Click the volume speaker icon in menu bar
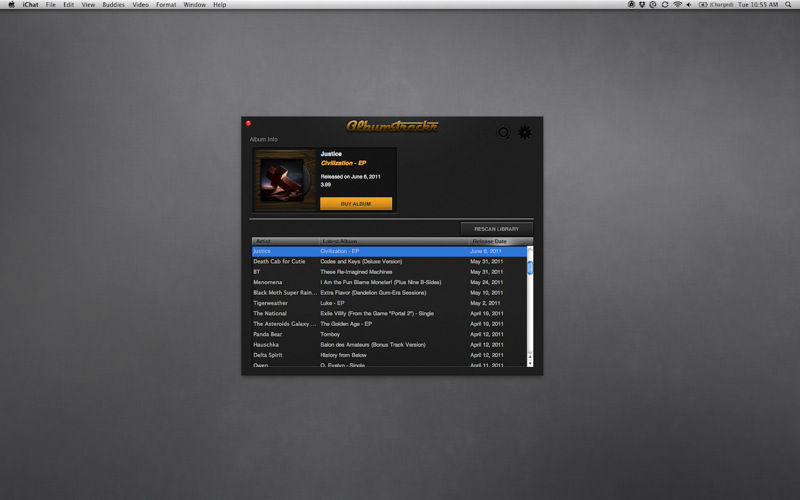Image resolution: width=800 pixels, height=500 pixels. click(x=689, y=5)
